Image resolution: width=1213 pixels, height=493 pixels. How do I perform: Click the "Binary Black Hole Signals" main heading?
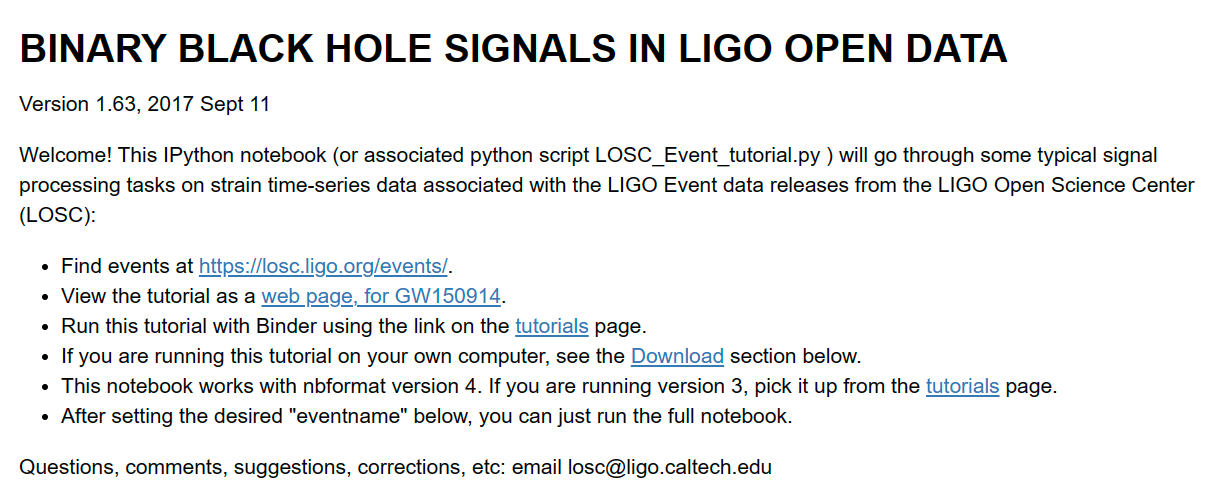(x=513, y=49)
